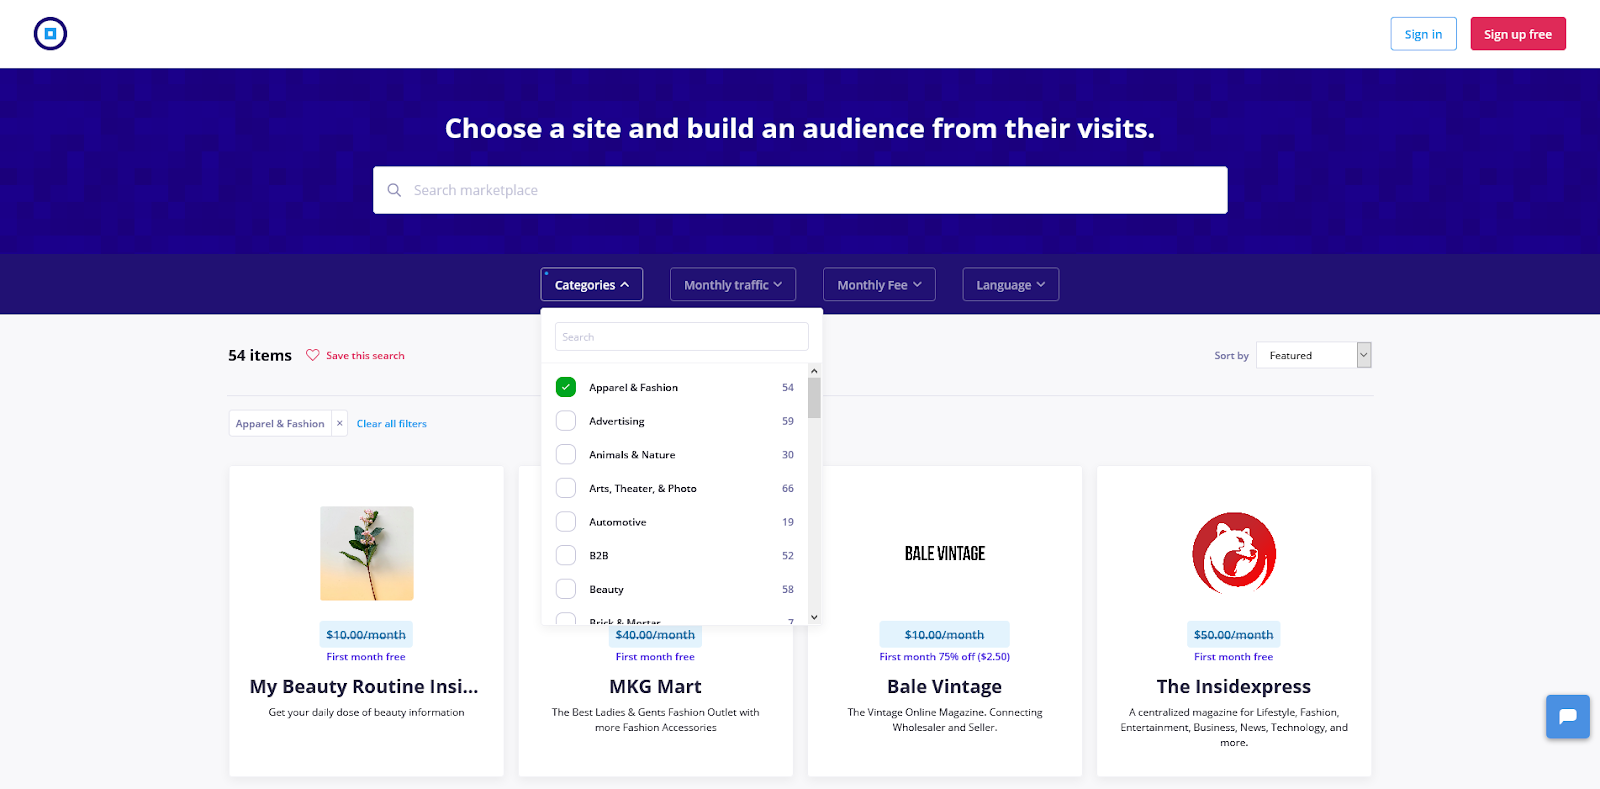The image size is (1600, 789).
Task: Expand the Monthly traffic filter dropdown
Action: pos(732,285)
